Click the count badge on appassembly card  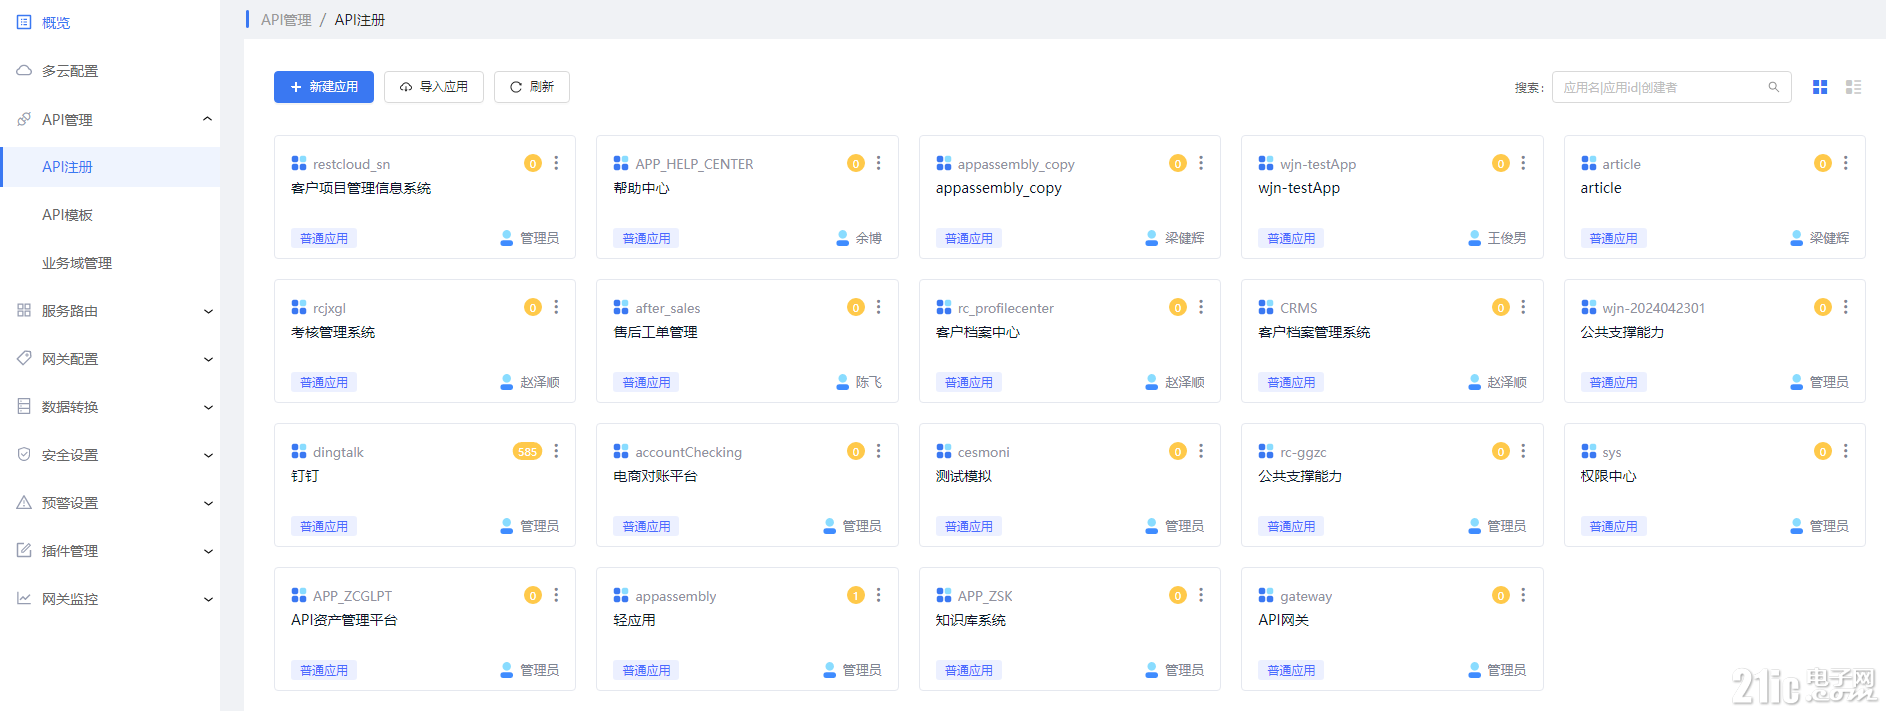tap(855, 595)
